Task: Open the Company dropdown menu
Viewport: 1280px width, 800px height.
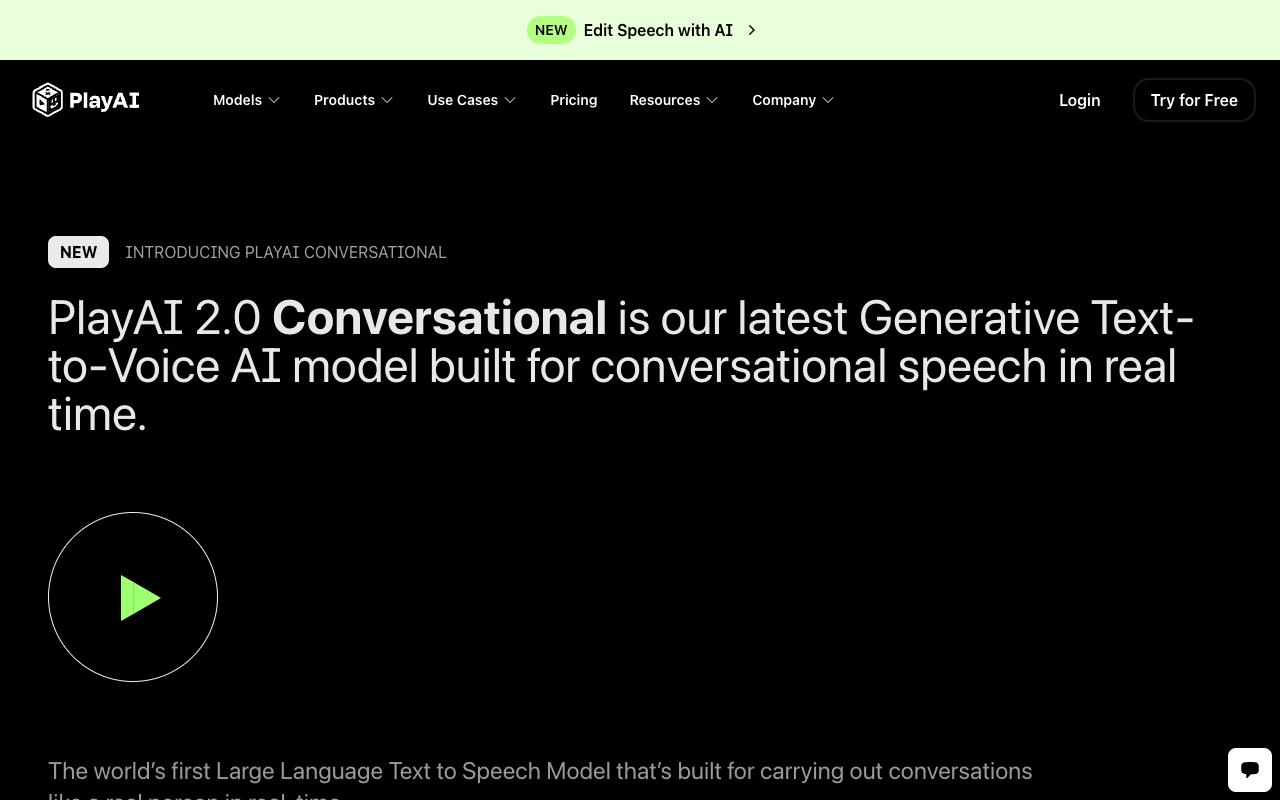Action: (x=793, y=100)
